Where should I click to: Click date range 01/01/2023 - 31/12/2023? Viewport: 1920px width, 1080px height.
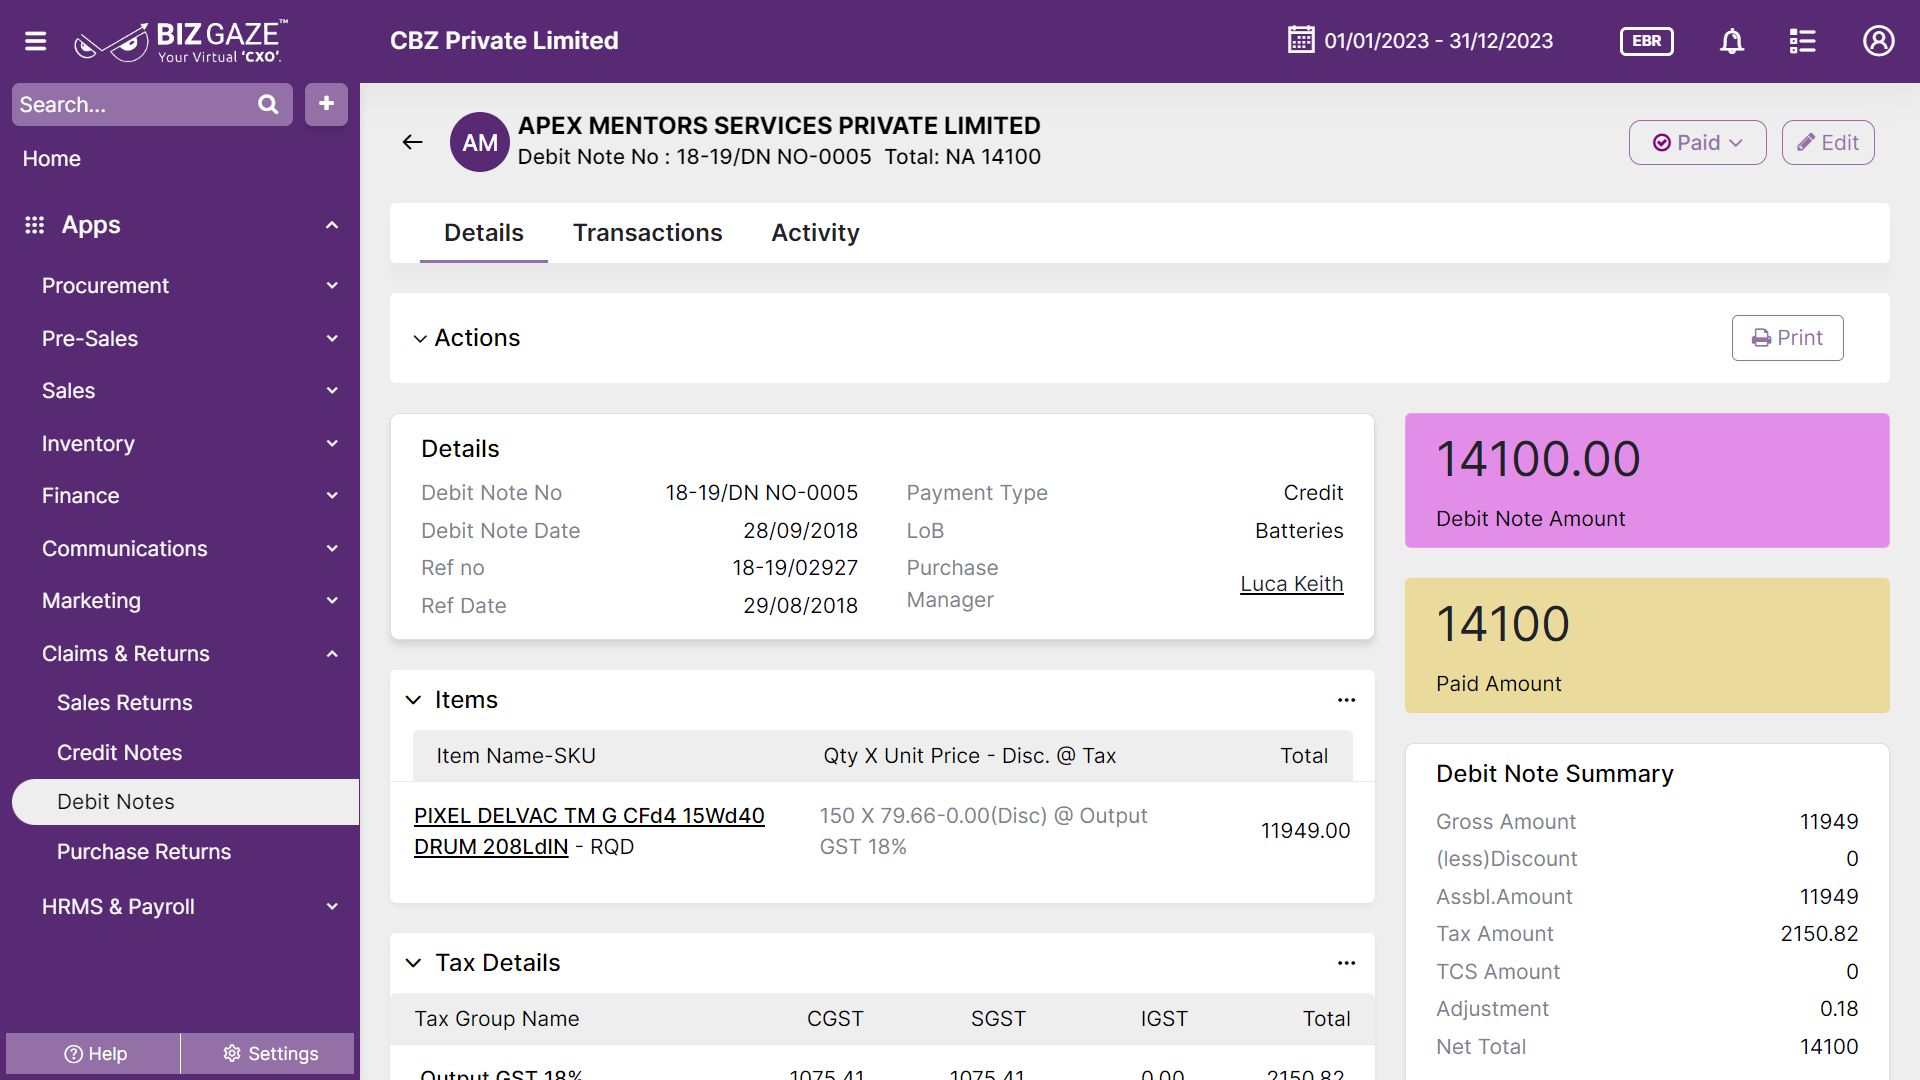tap(1438, 41)
